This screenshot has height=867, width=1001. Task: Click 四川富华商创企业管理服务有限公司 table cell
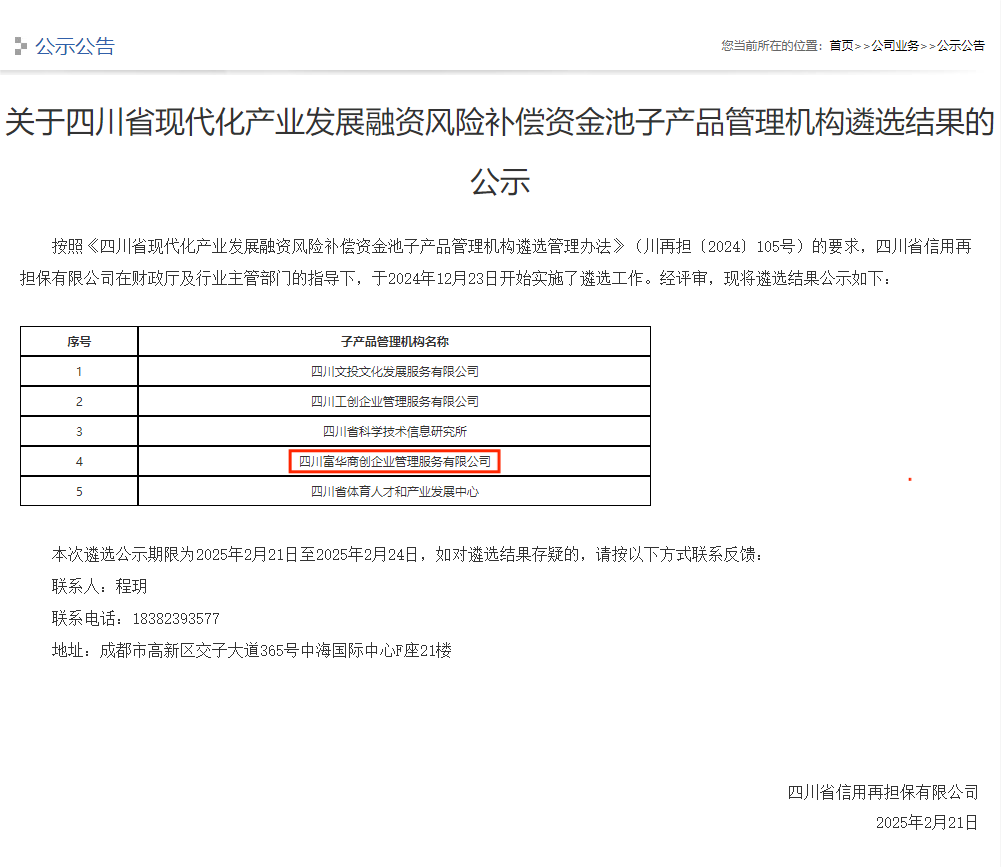(x=395, y=462)
